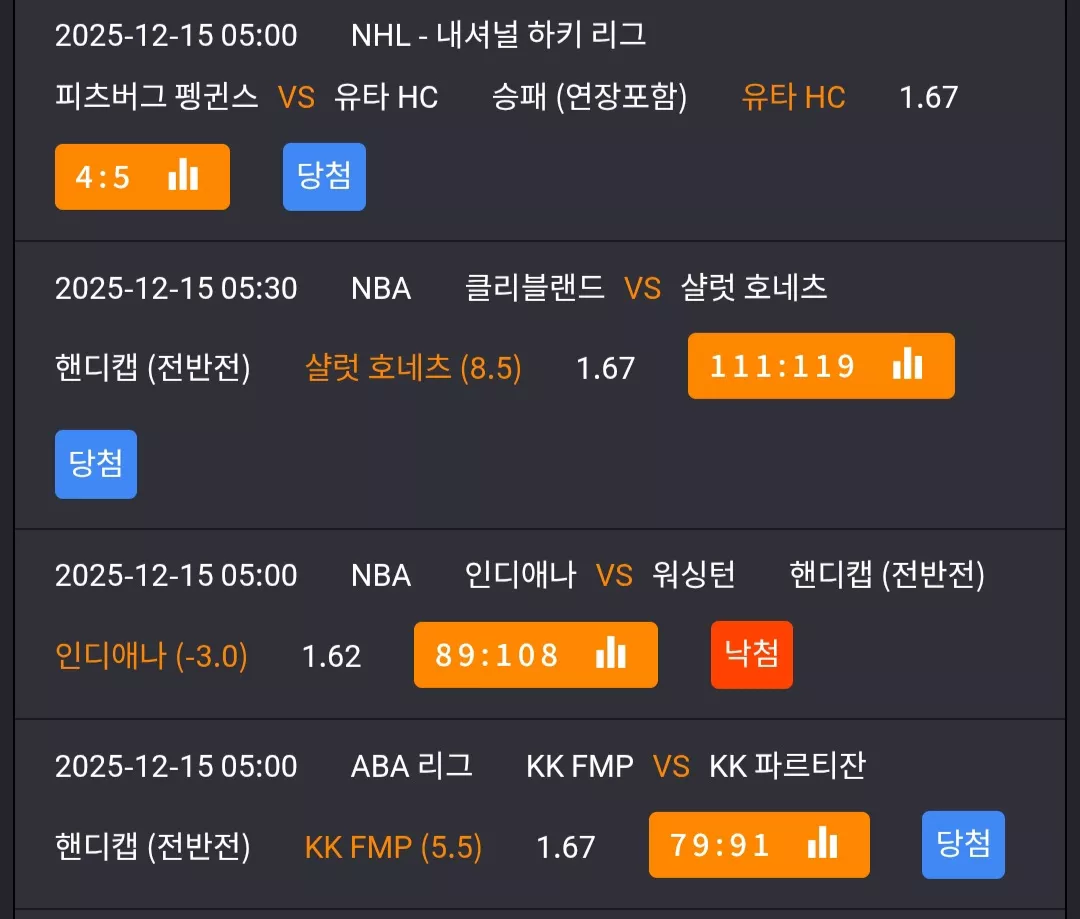Click 당첨 badge under Pittsburgh vs Utah match
1080x919 pixels.
(324, 176)
